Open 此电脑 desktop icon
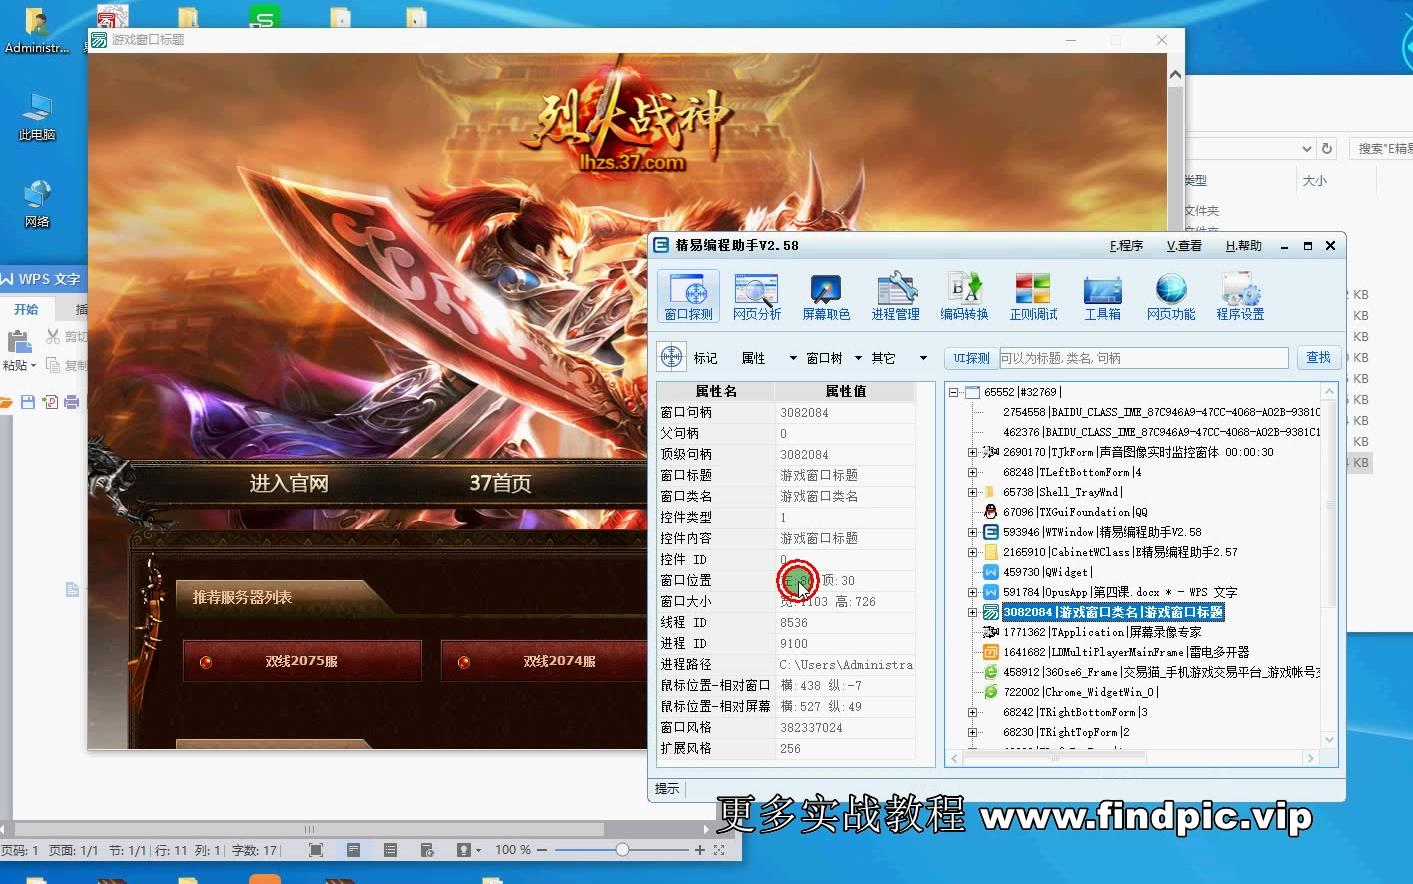Screen dimensions: 1413x884 point(37,117)
